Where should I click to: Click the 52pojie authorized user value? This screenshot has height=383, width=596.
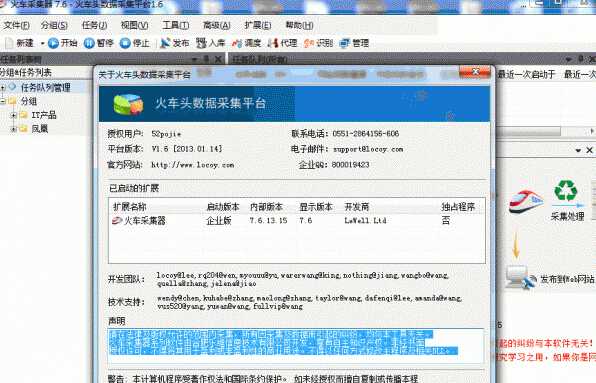click(x=166, y=134)
